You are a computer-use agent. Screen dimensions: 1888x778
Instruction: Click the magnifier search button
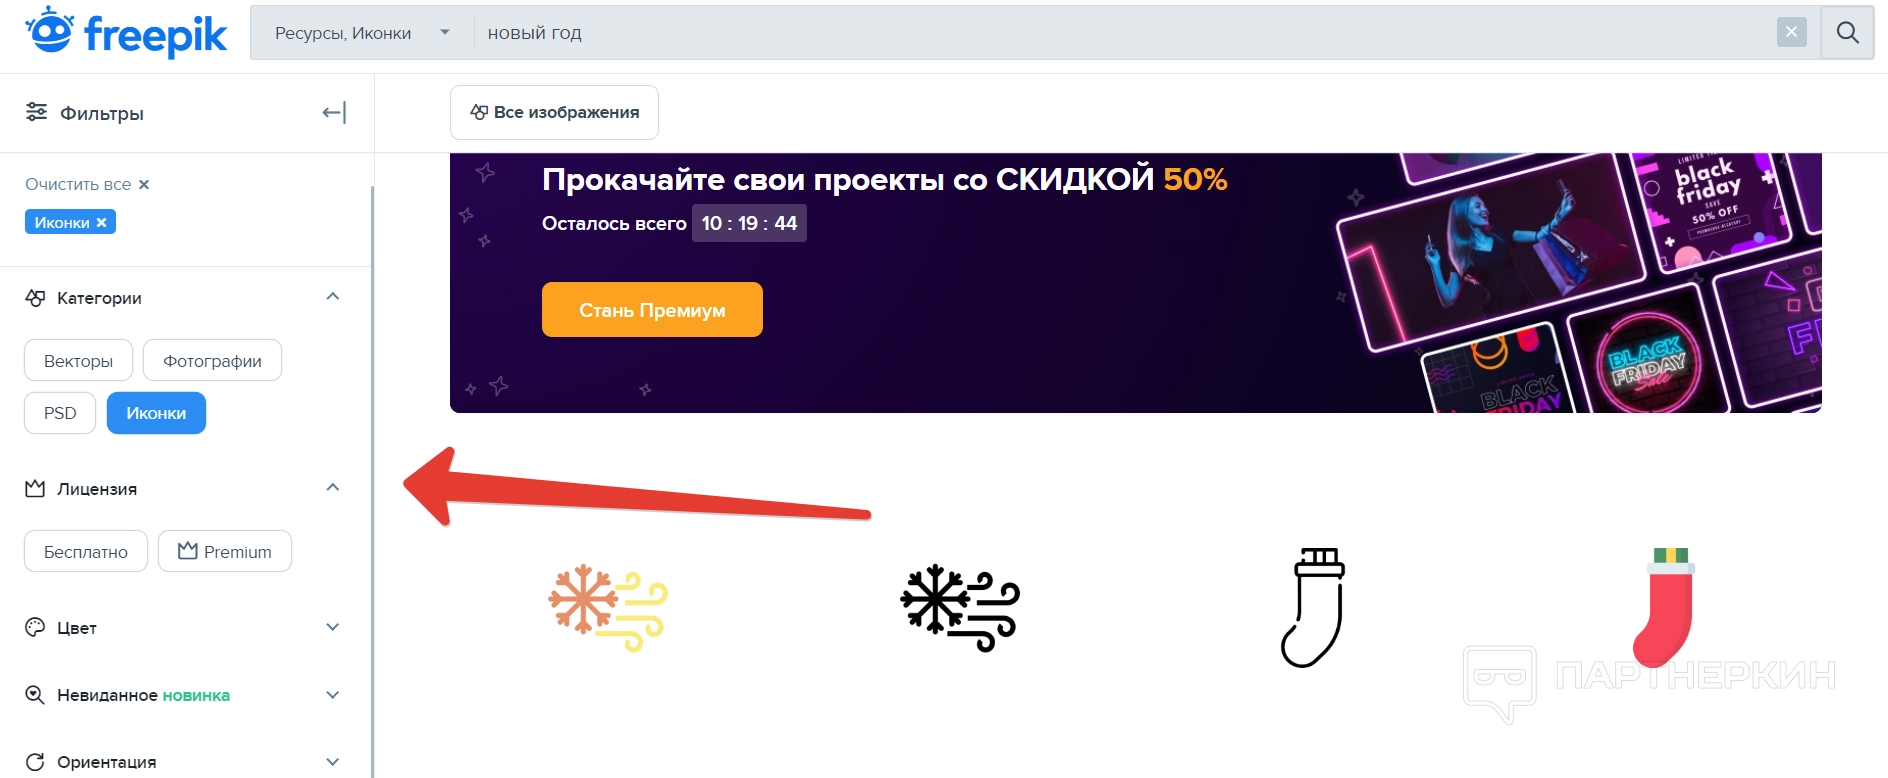pyautogui.click(x=1847, y=33)
